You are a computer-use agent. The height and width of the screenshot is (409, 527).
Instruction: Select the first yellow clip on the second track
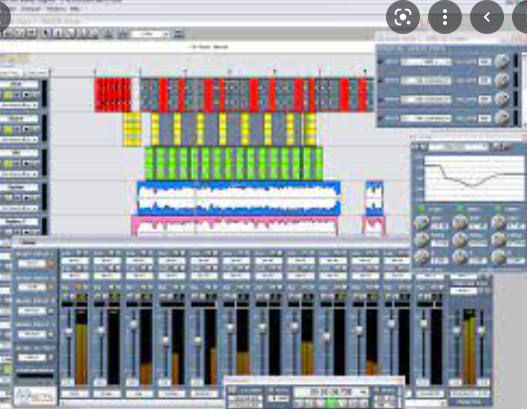point(132,129)
